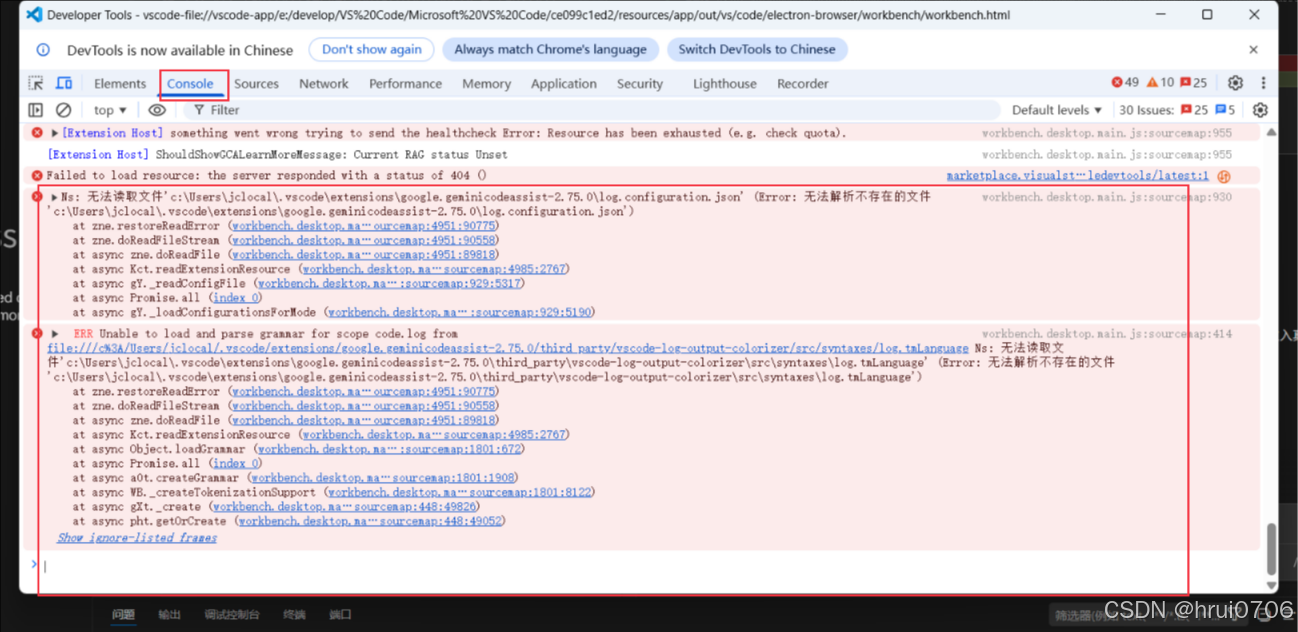This screenshot has width=1298, height=632.
Task: Minimize the Developer Tools window
Action: click(x=1160, y=15)
